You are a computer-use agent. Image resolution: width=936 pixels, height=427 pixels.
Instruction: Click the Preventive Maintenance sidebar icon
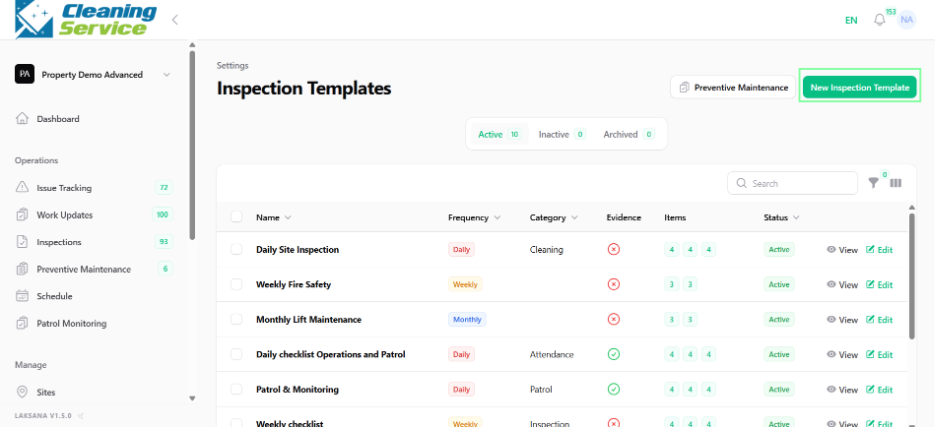pos(22,269)
